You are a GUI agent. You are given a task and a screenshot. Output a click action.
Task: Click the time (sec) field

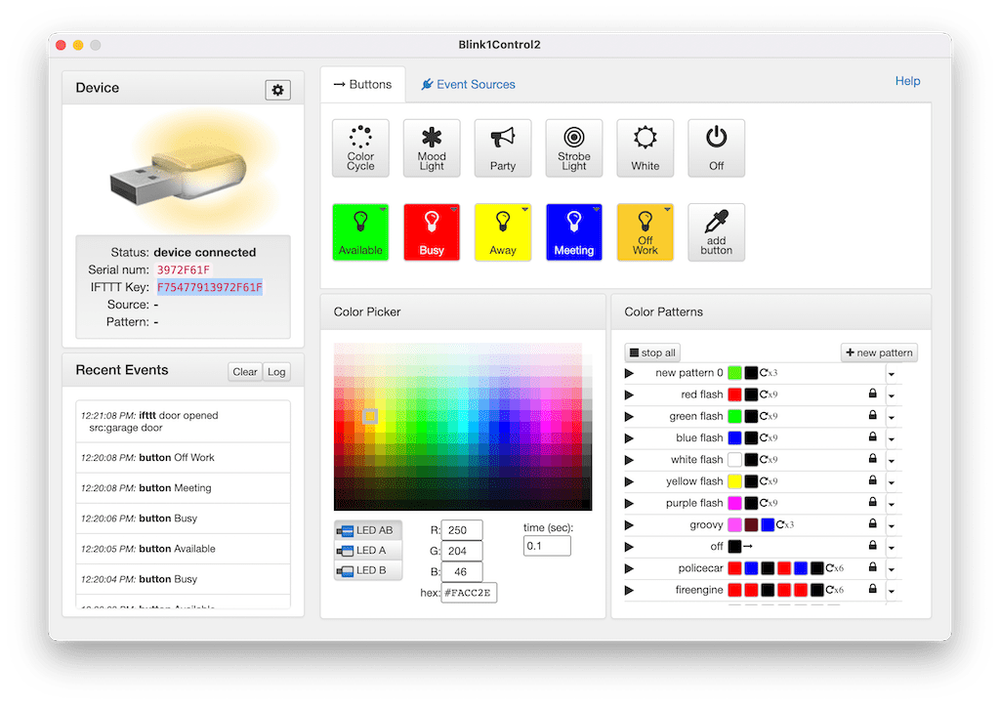(x=547, y=546)
